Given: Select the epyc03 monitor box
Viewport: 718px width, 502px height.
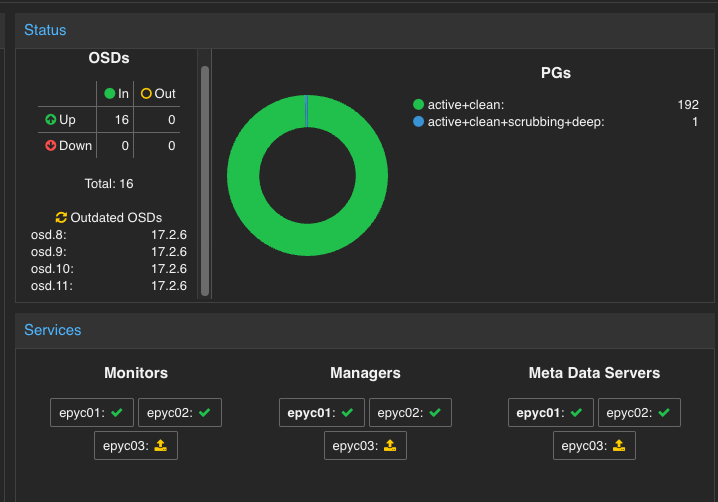Looking at the screenshot, I should tap(136, 446).
